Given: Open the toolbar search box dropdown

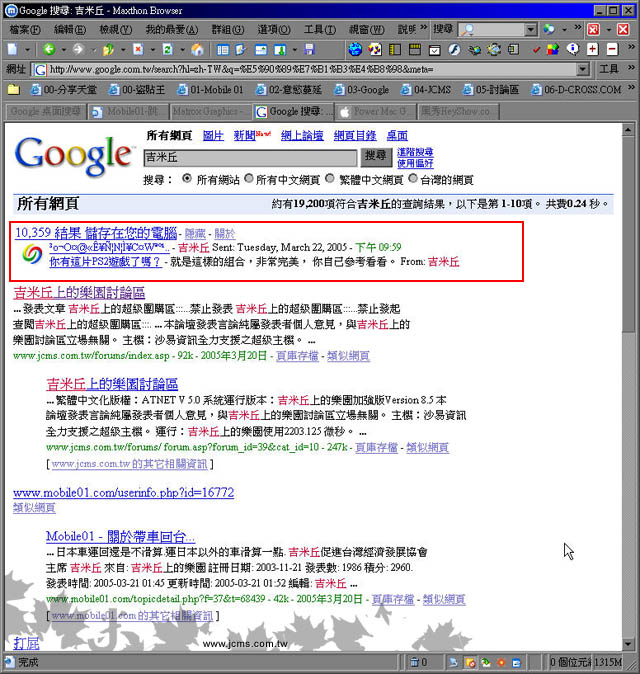Looking at the screenshot, I should [x=531, y=29].
